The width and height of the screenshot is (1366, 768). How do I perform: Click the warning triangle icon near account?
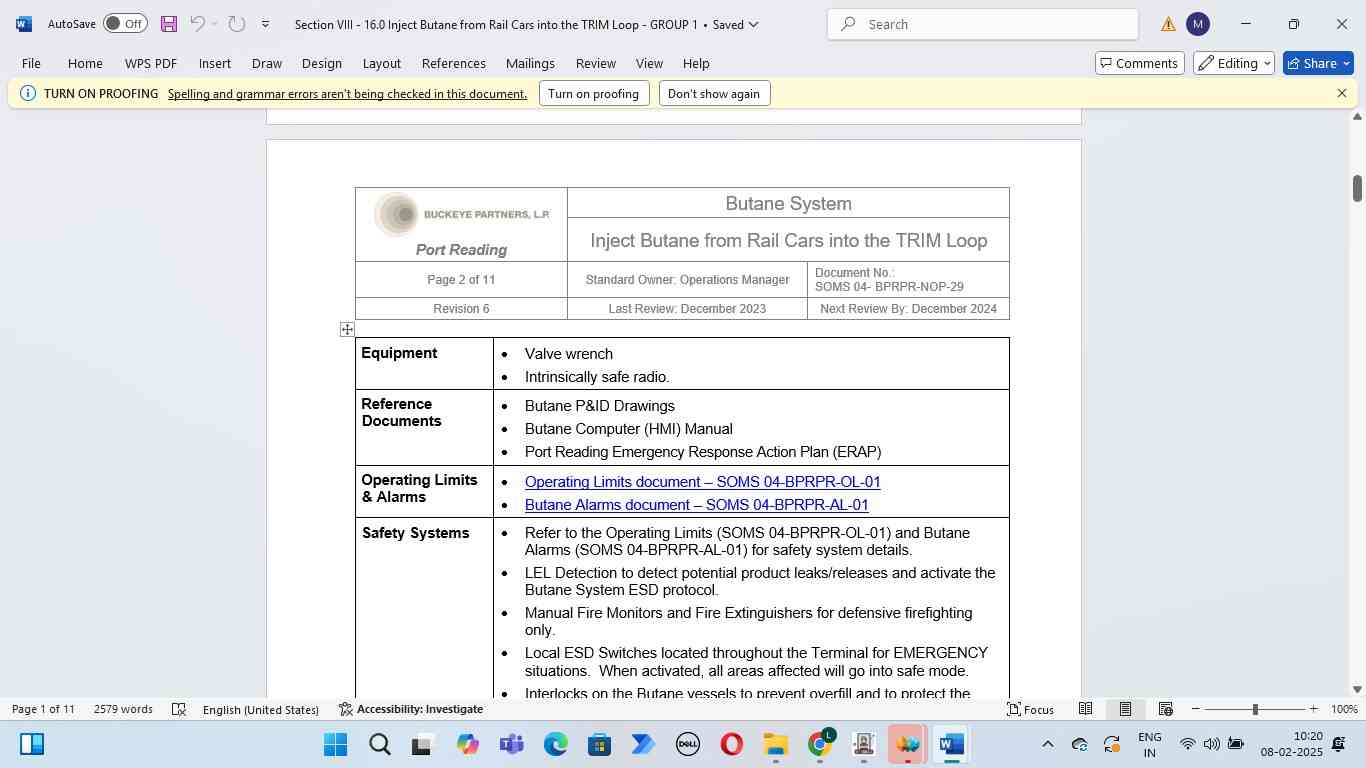pos(1168,24)
